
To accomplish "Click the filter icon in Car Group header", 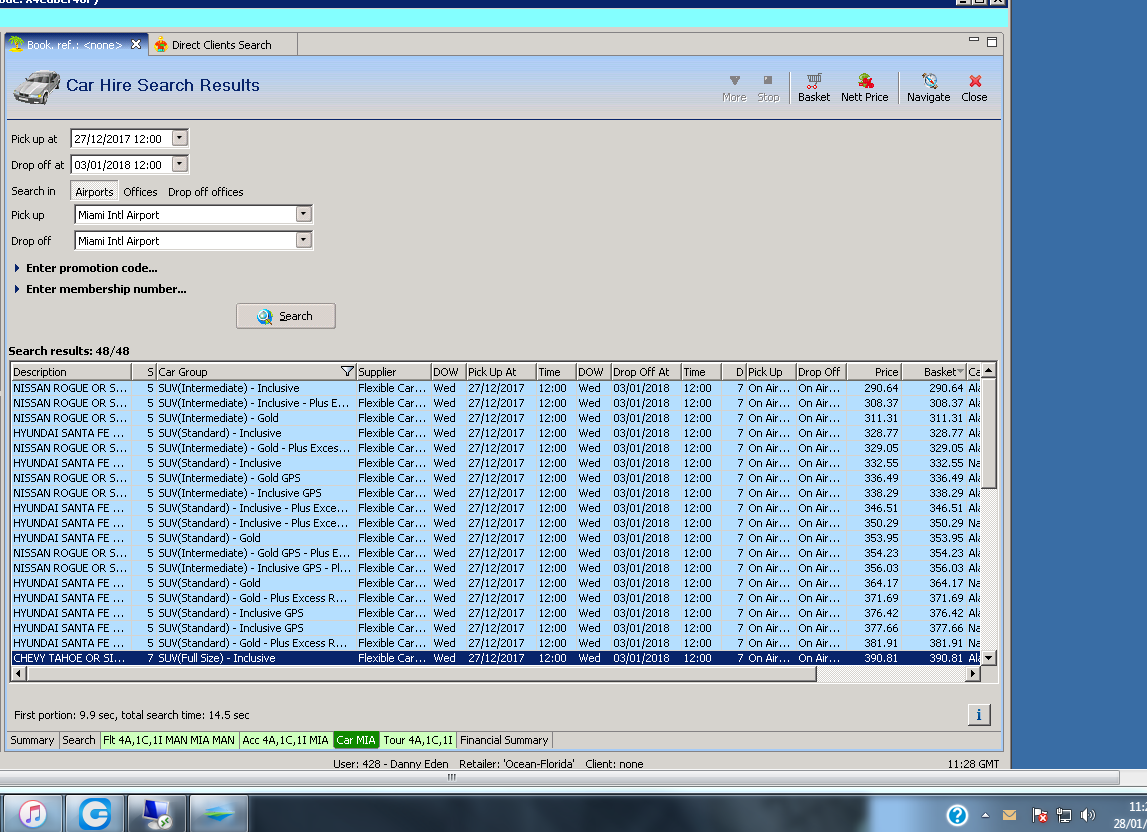I will pos(347,372).
